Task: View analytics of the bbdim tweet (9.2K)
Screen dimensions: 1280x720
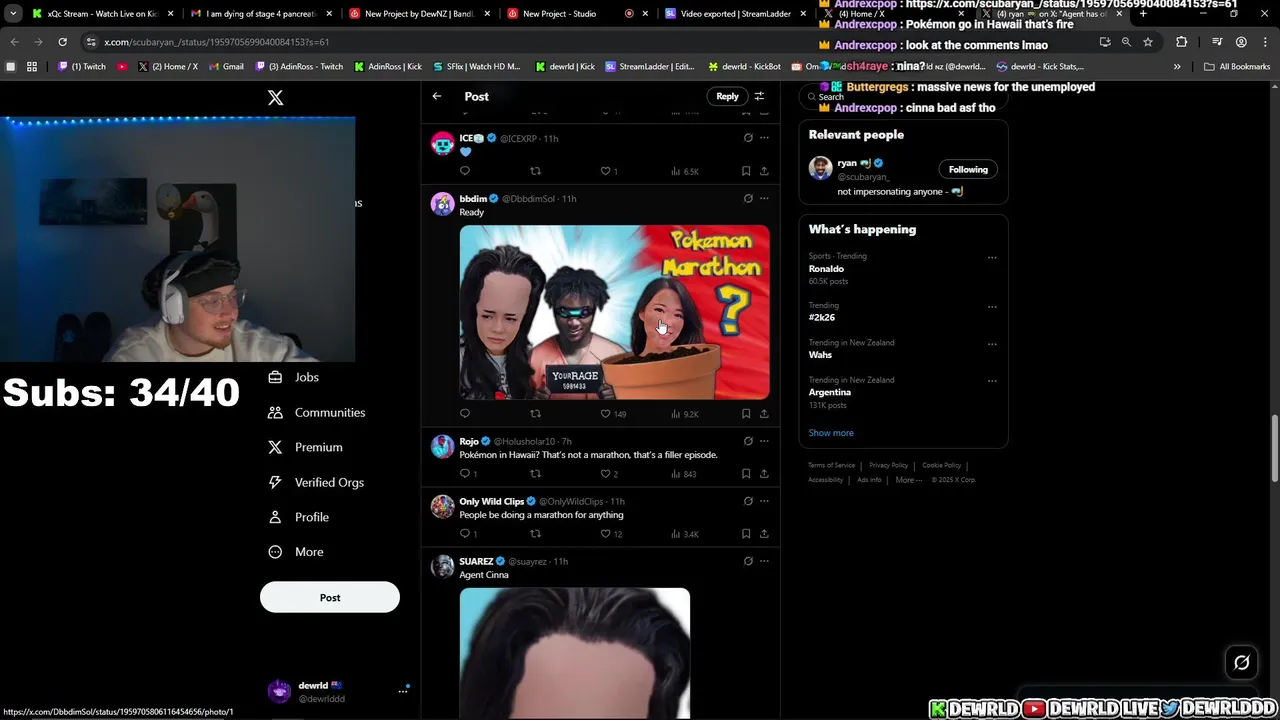Action: (x=685, y=414)
